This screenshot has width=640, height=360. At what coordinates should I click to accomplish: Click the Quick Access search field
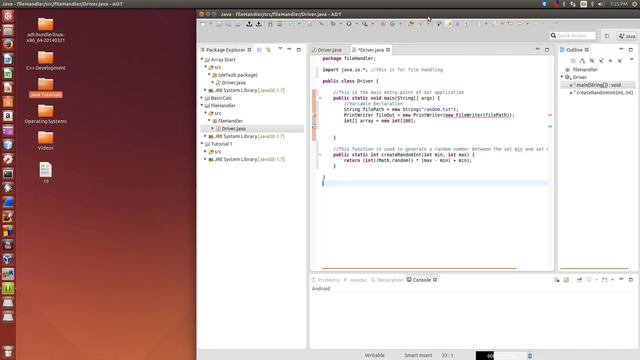[x=572, y=36]
